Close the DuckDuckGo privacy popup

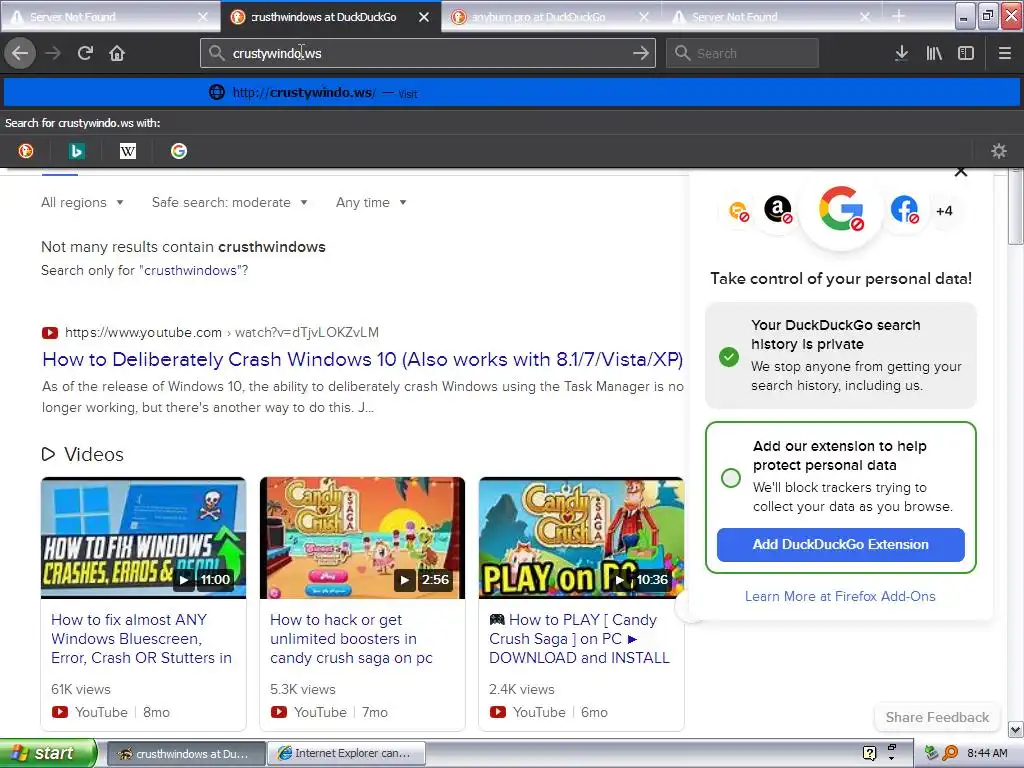[x=961, y=172]
